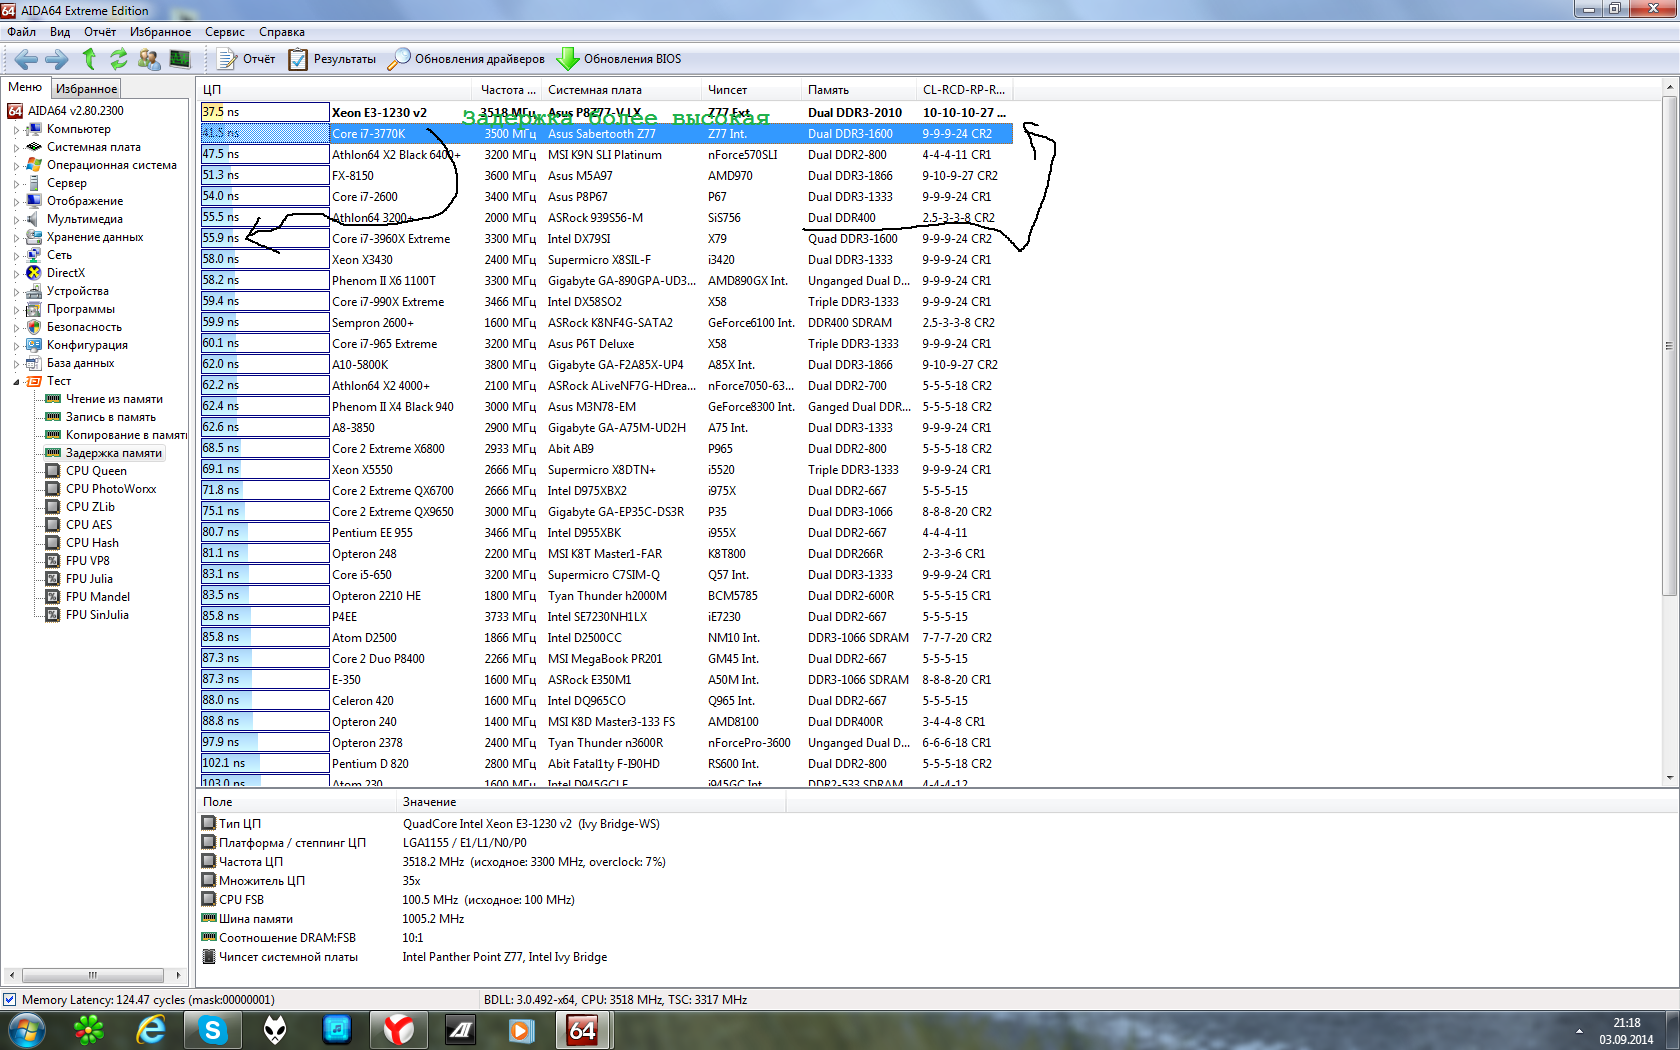Select the Конфигурация icon in the tree
The width and height of the screenshot is (1680, 1050).
[x=34, y=345]
